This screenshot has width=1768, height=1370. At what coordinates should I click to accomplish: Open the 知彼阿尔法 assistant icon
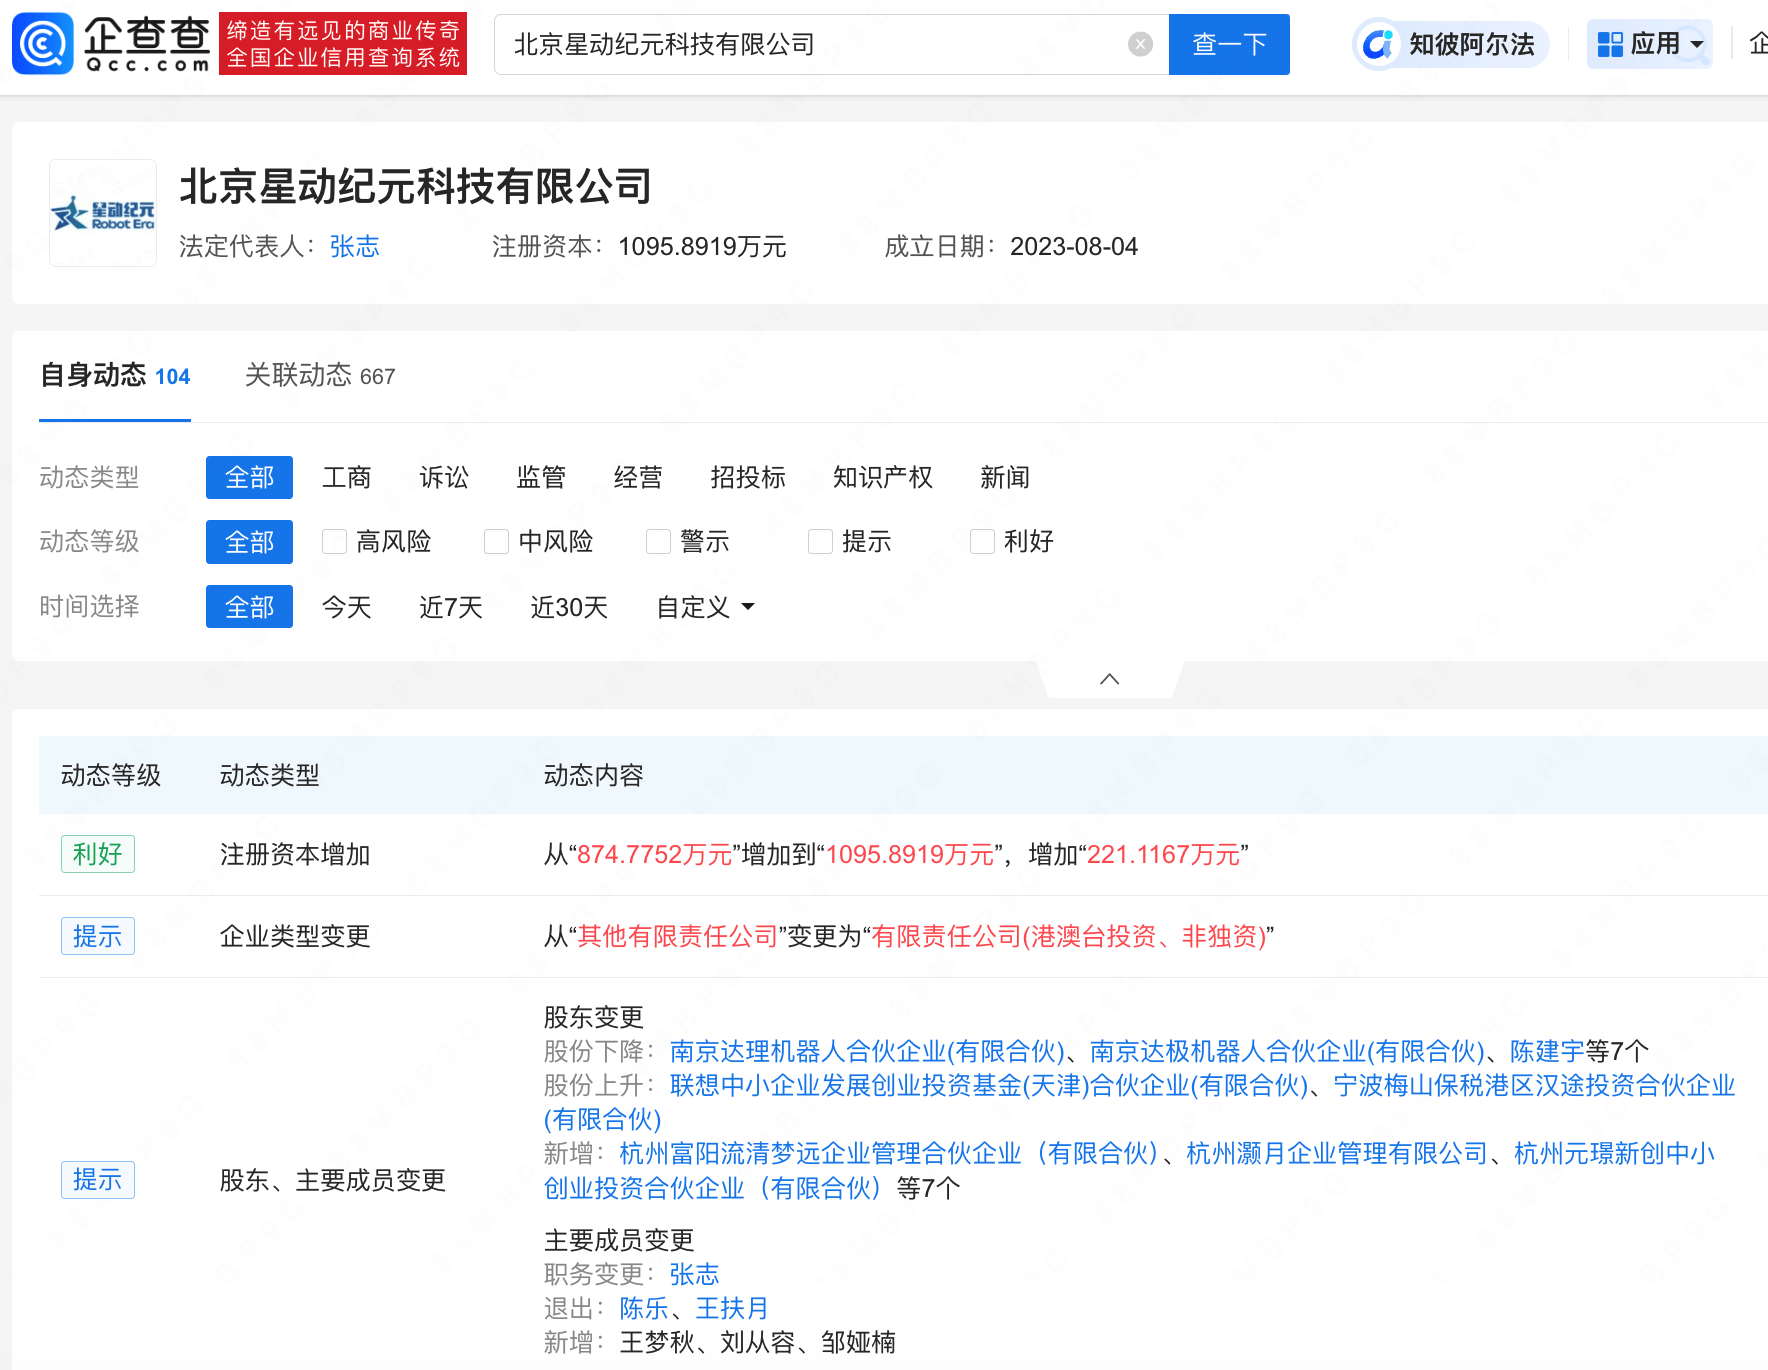[x=1378, y=44]
